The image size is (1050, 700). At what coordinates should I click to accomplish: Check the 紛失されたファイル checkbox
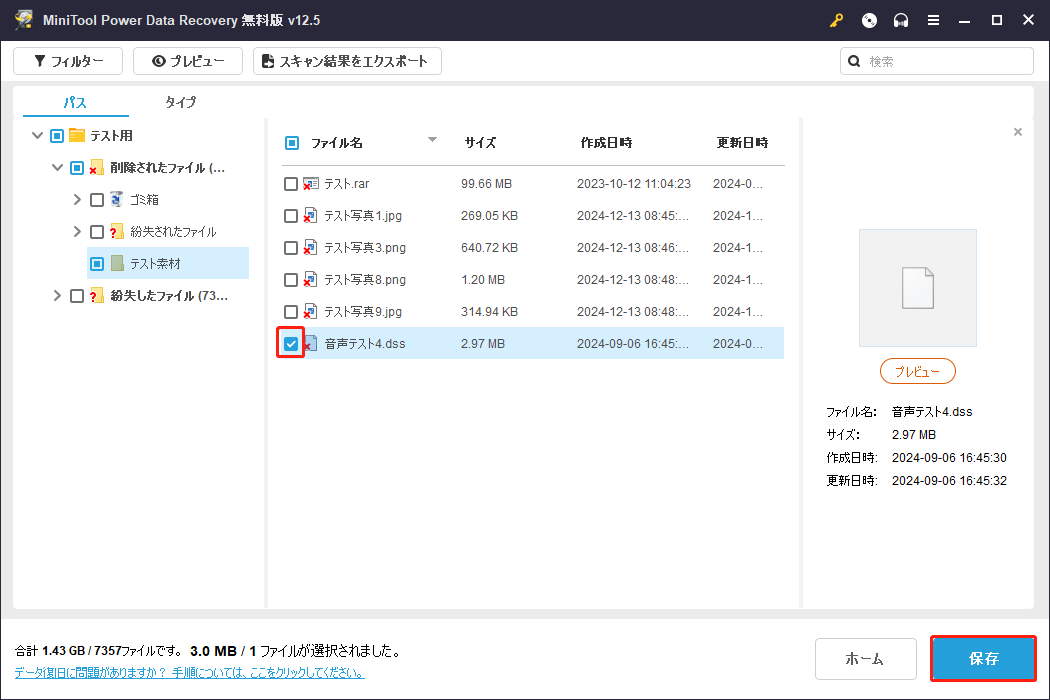click(x=97, y=232)
